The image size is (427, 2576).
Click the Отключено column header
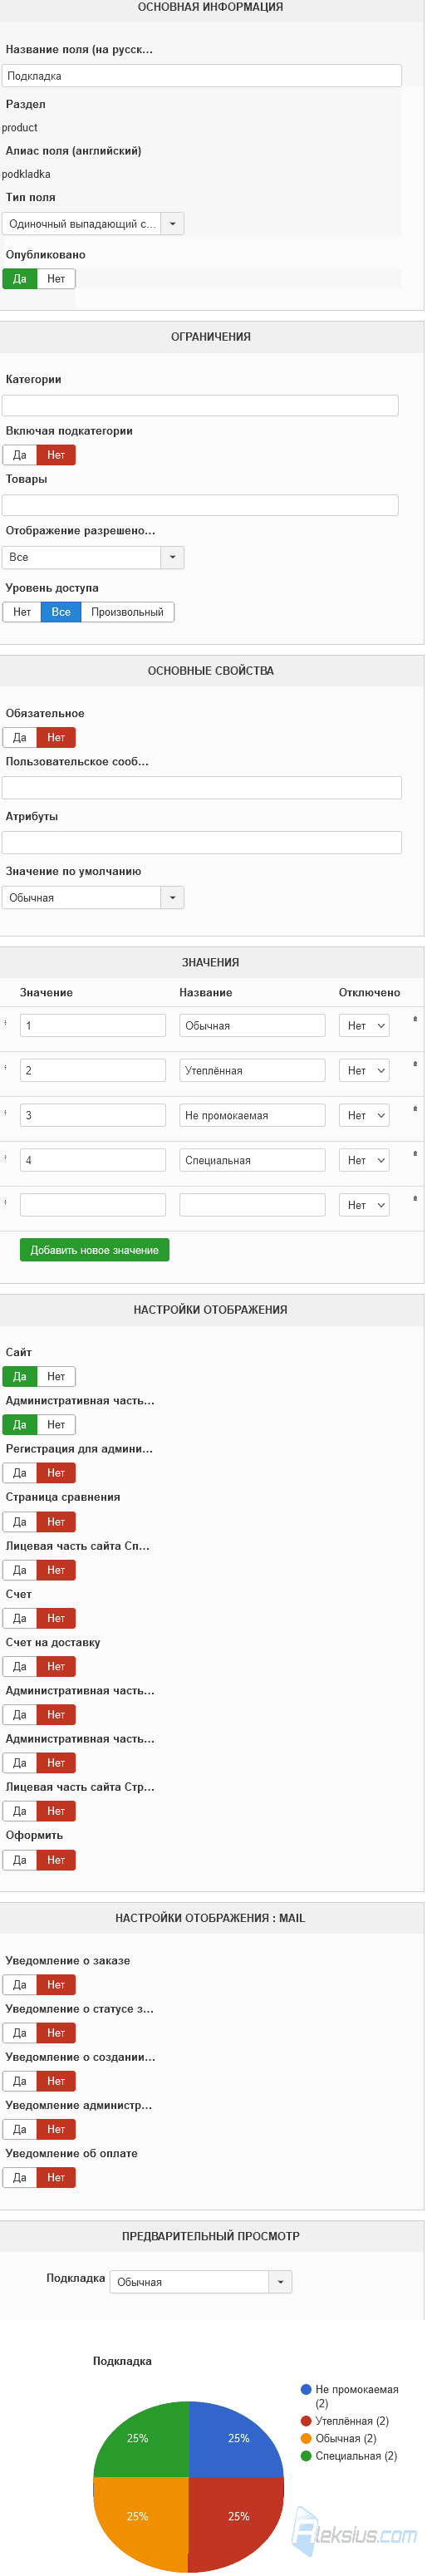[369, 993]
